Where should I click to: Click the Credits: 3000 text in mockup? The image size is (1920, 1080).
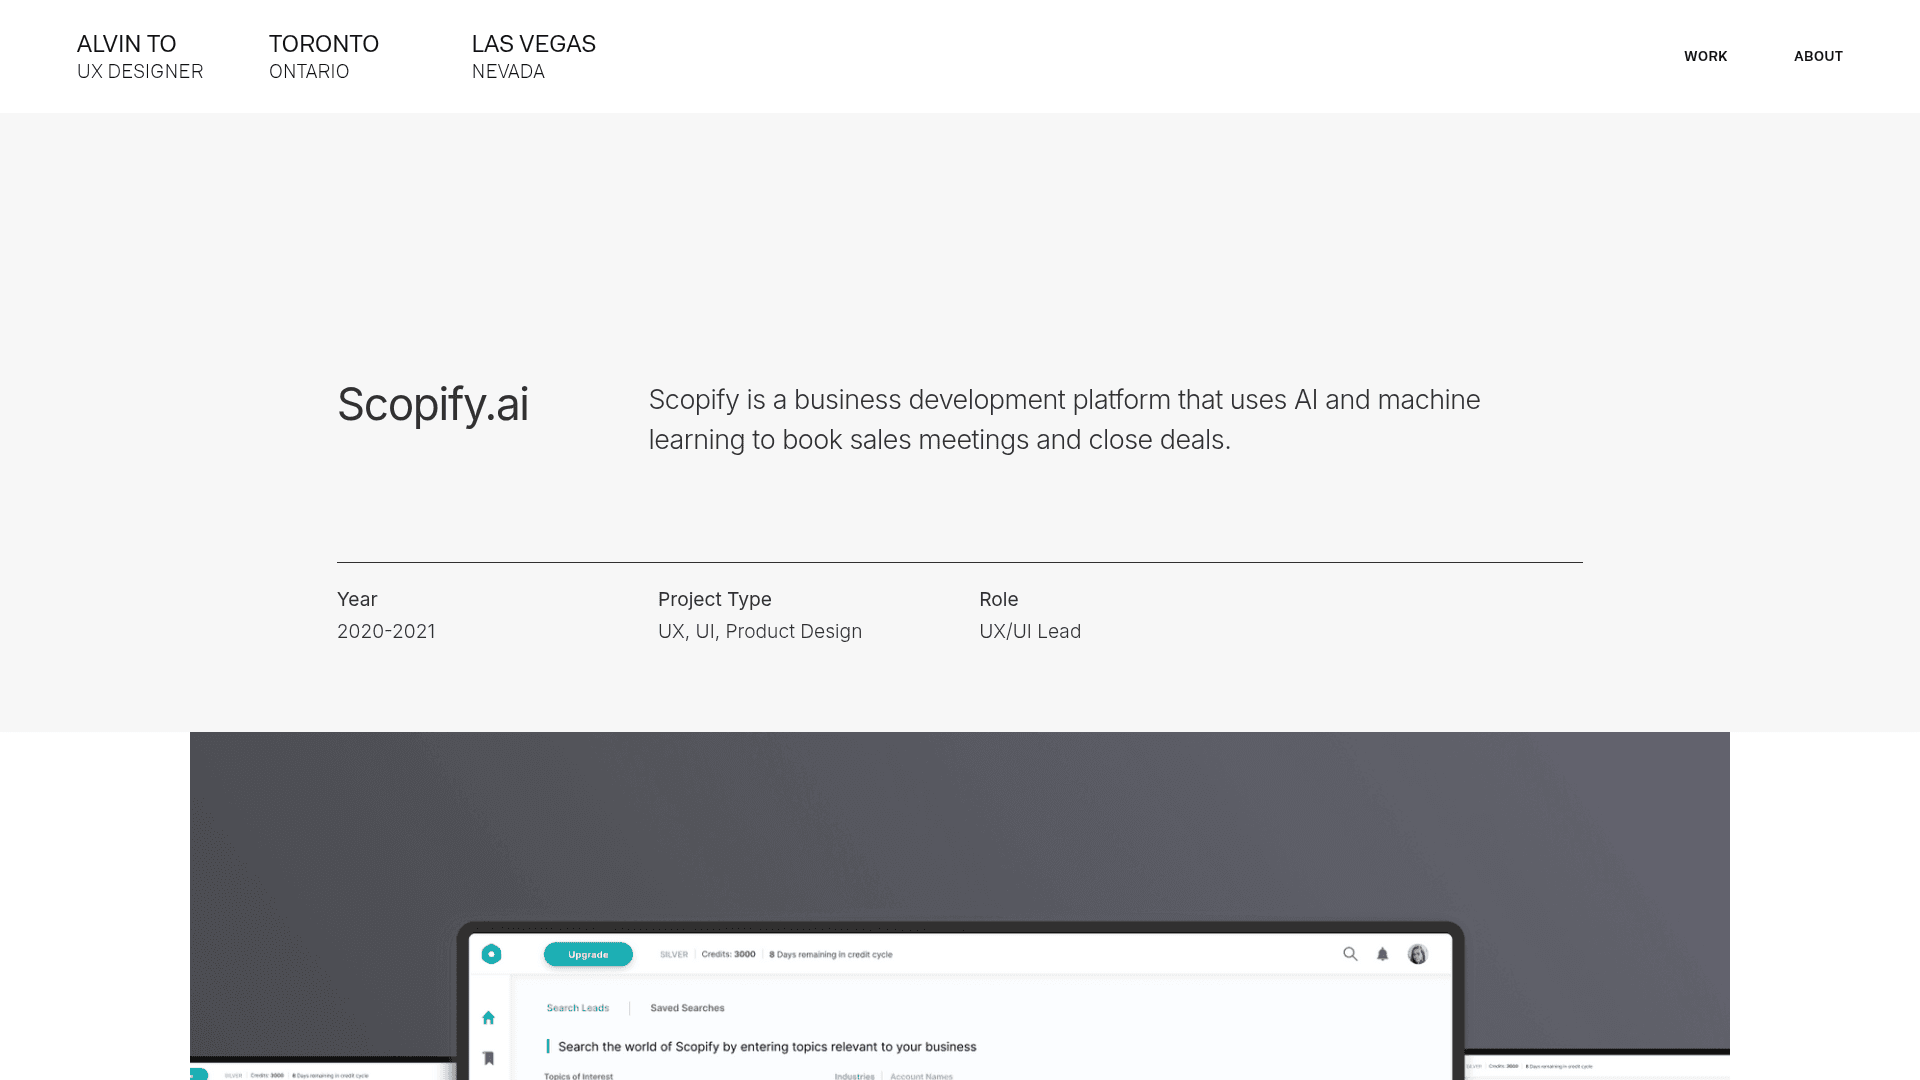coord(728,954)
